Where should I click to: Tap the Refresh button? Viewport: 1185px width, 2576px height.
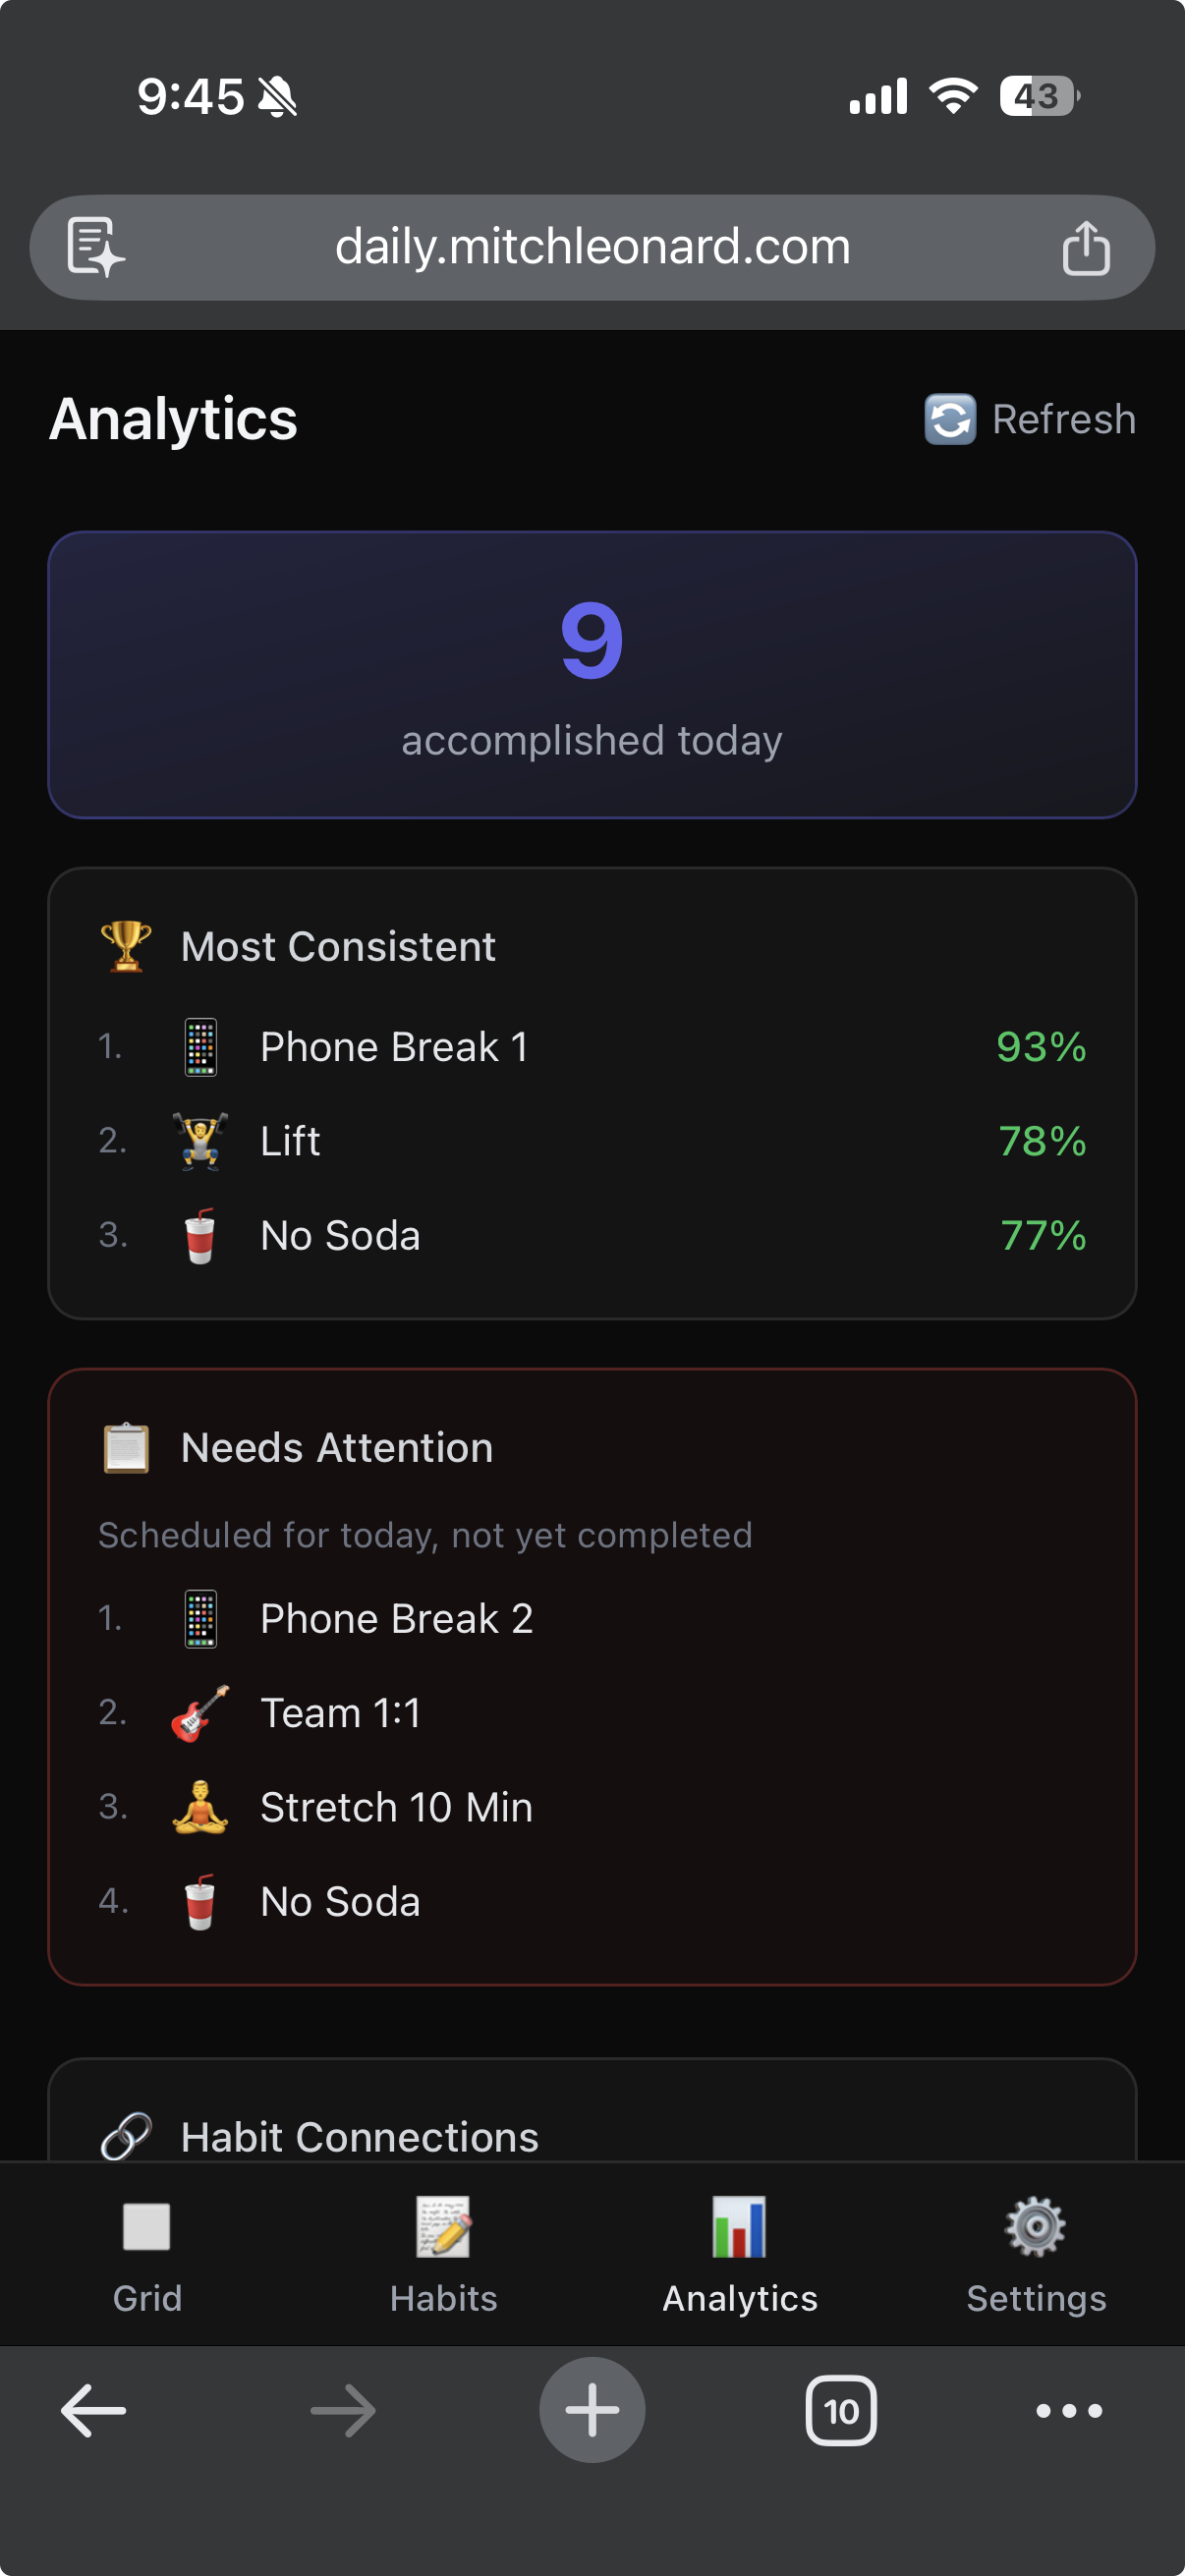click(x=1030, y=419)
